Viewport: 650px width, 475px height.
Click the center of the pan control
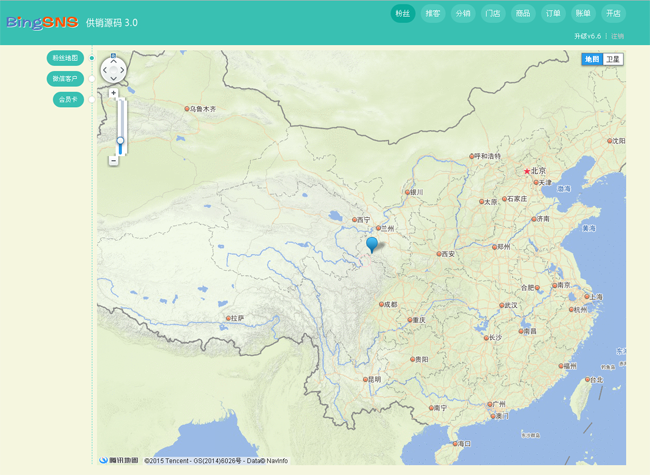[x=113, y=70]
